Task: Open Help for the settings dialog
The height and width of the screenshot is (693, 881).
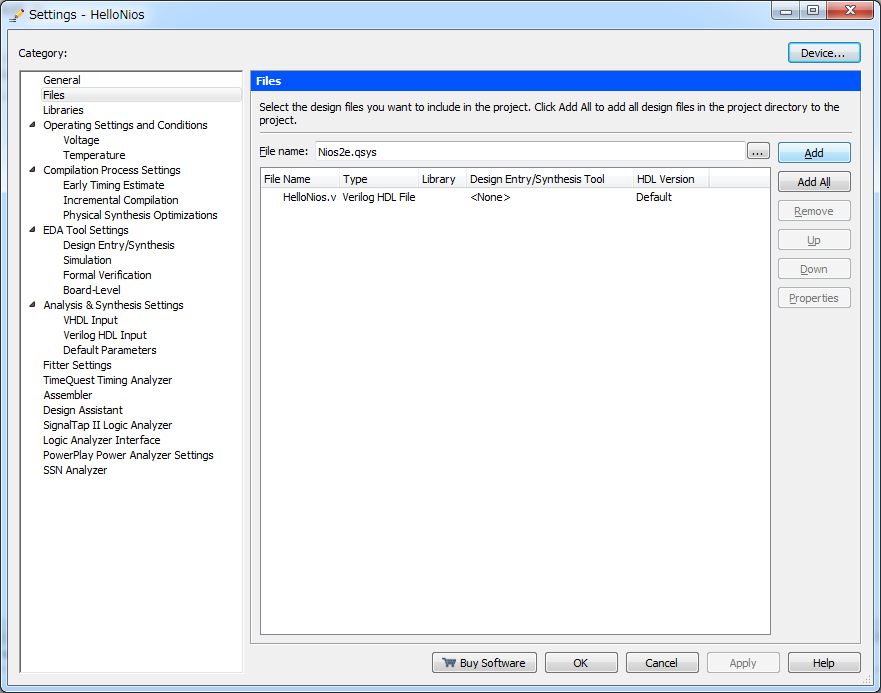Action: click(824, 663)
